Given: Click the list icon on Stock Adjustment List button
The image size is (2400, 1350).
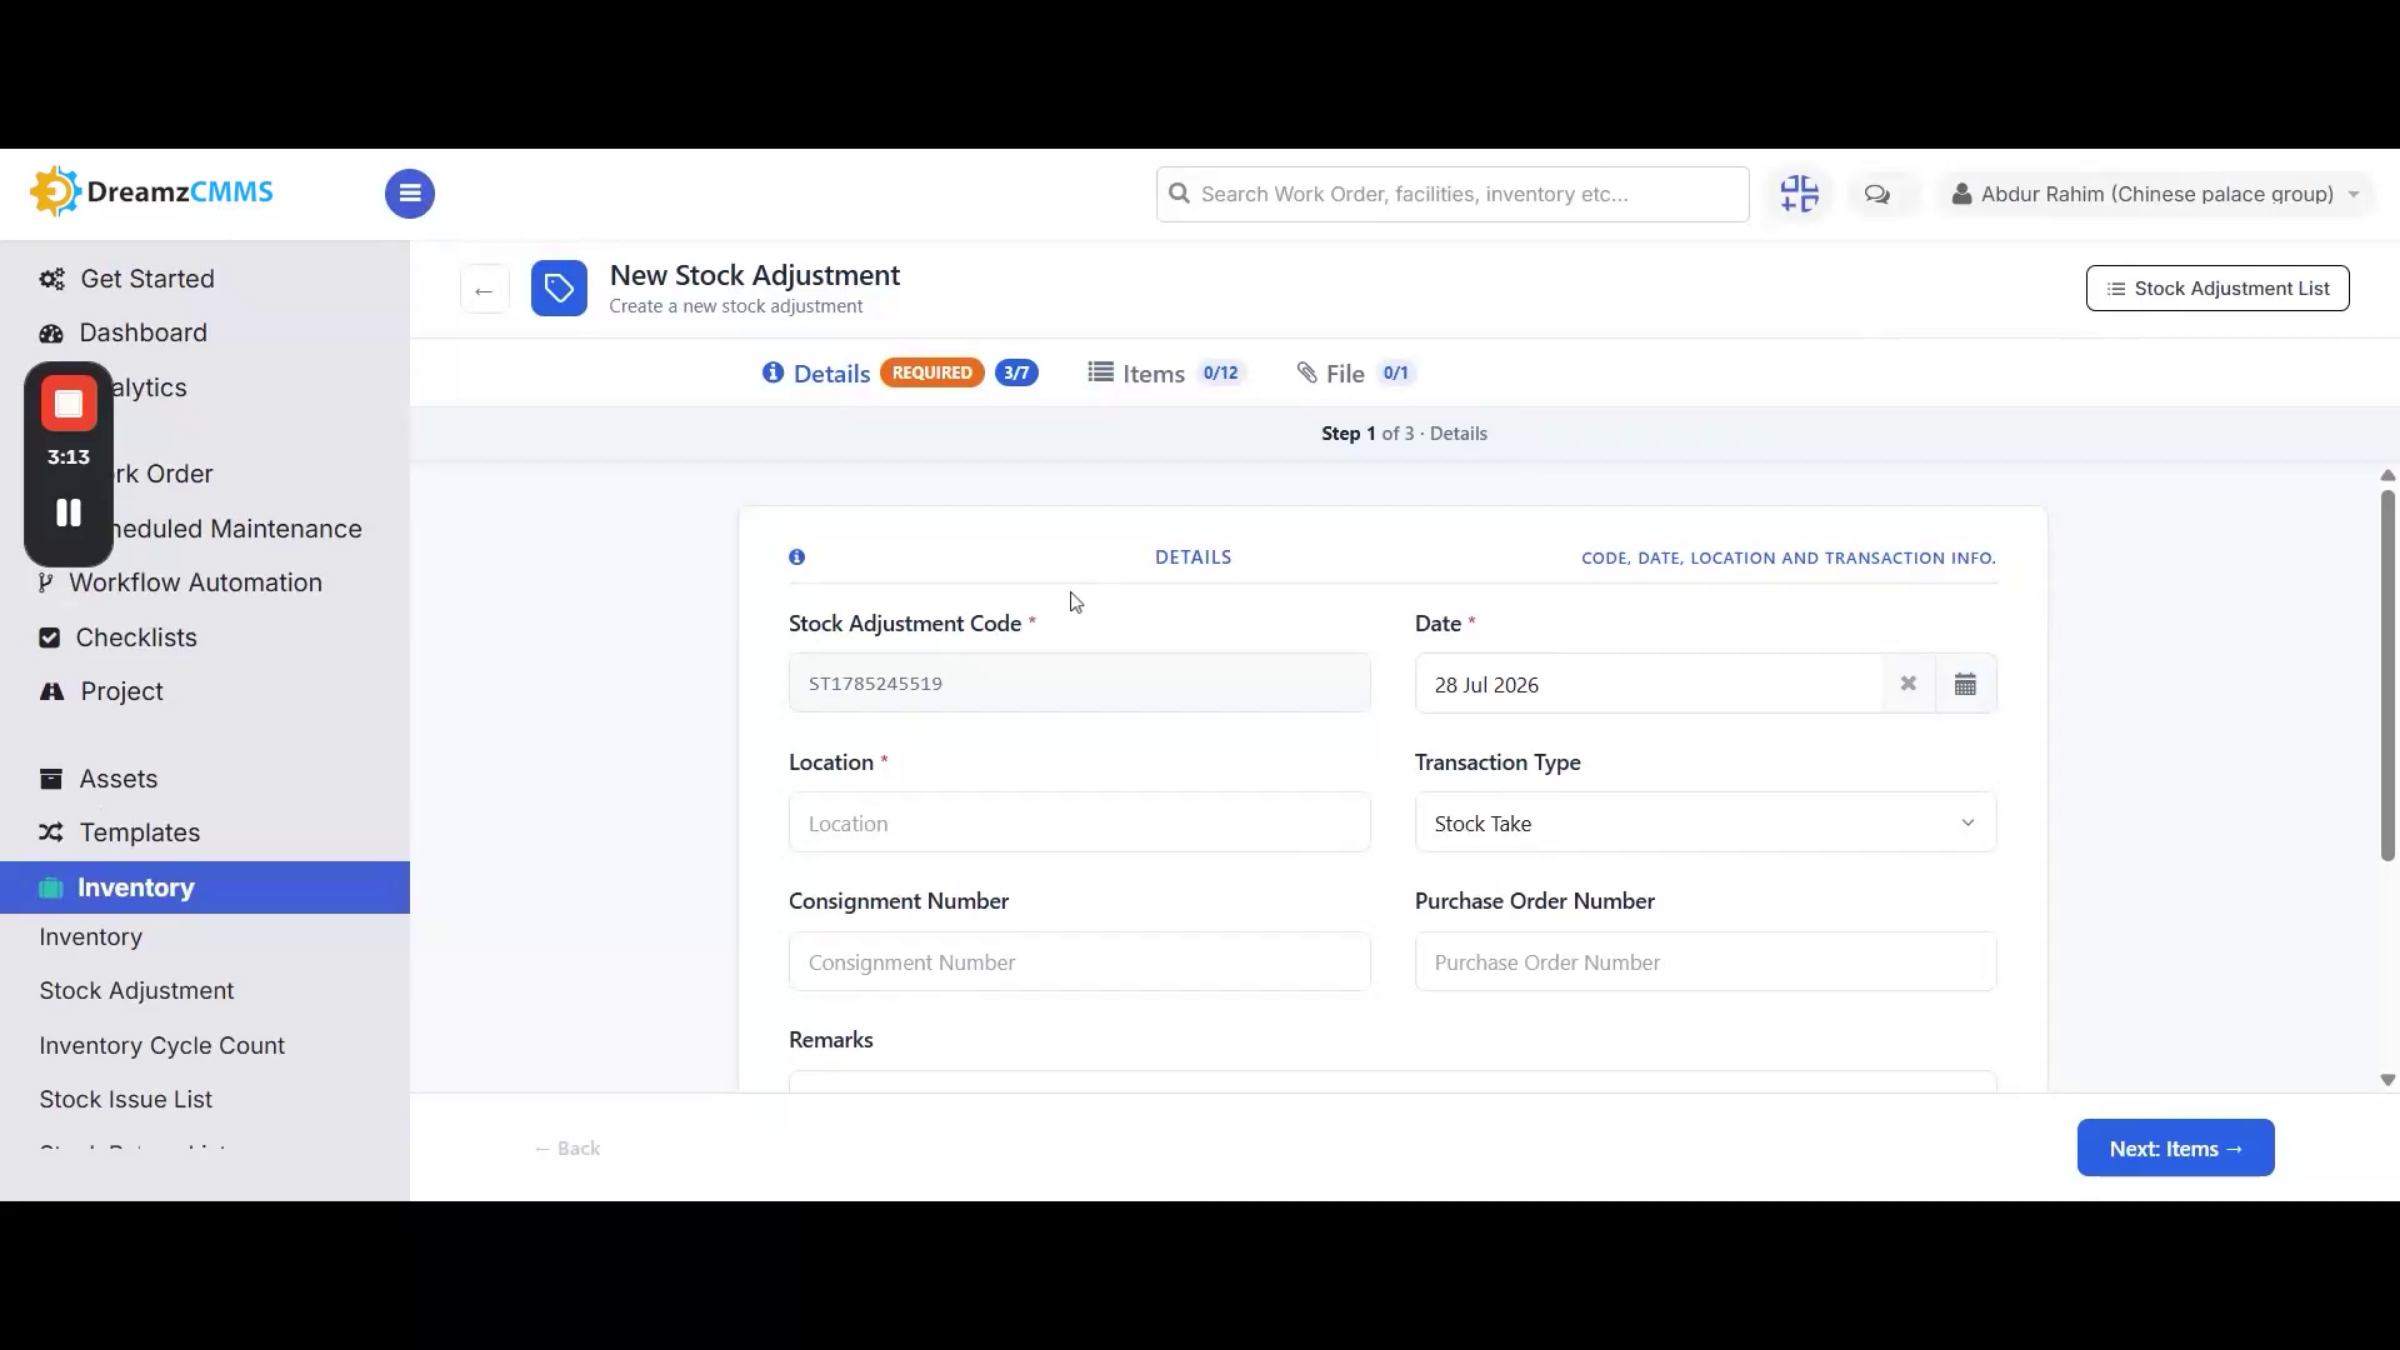Looking at the screenshot, I should point(2116,289).
